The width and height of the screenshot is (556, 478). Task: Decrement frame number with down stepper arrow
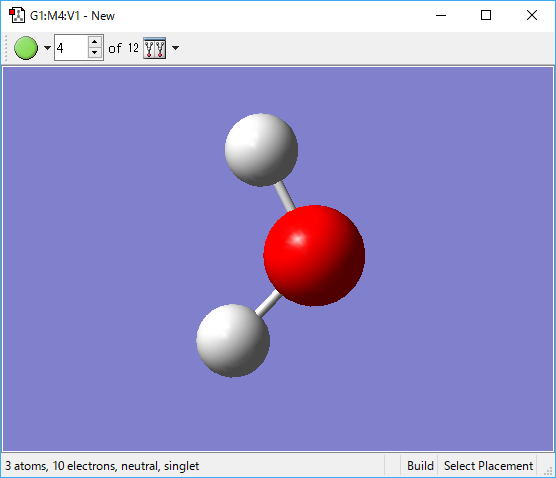pos(95,53)
